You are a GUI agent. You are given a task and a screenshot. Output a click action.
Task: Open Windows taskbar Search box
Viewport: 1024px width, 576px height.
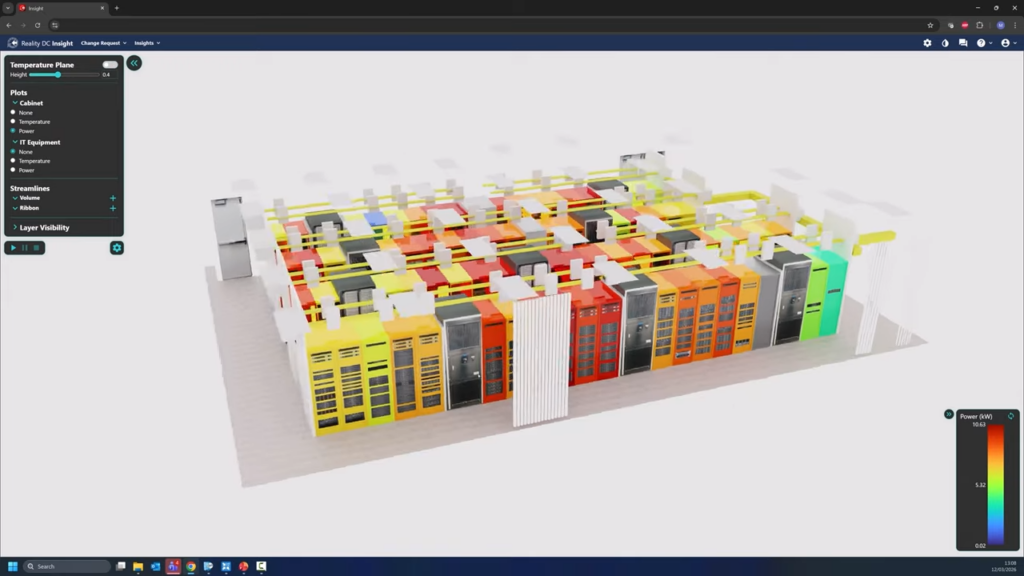[x=67, y=566]
